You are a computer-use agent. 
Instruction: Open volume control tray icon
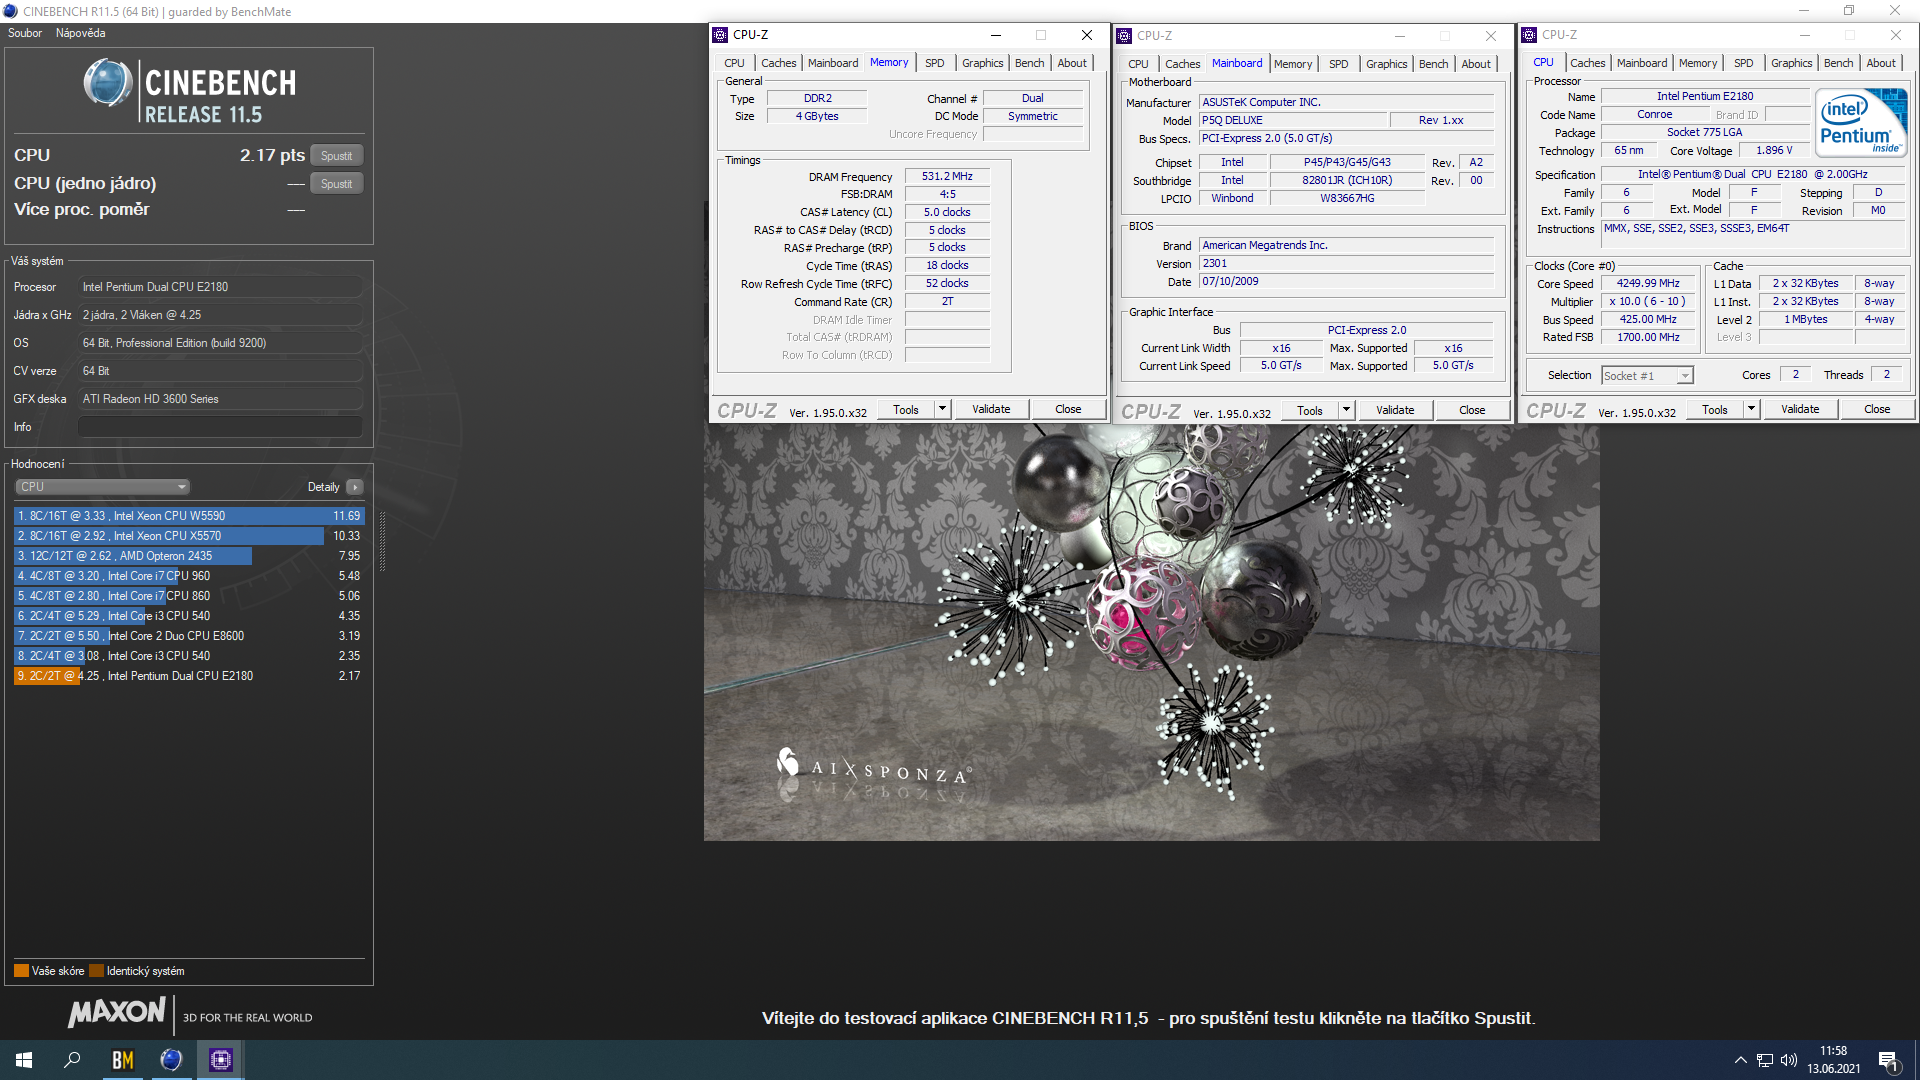(1789, 1060)
